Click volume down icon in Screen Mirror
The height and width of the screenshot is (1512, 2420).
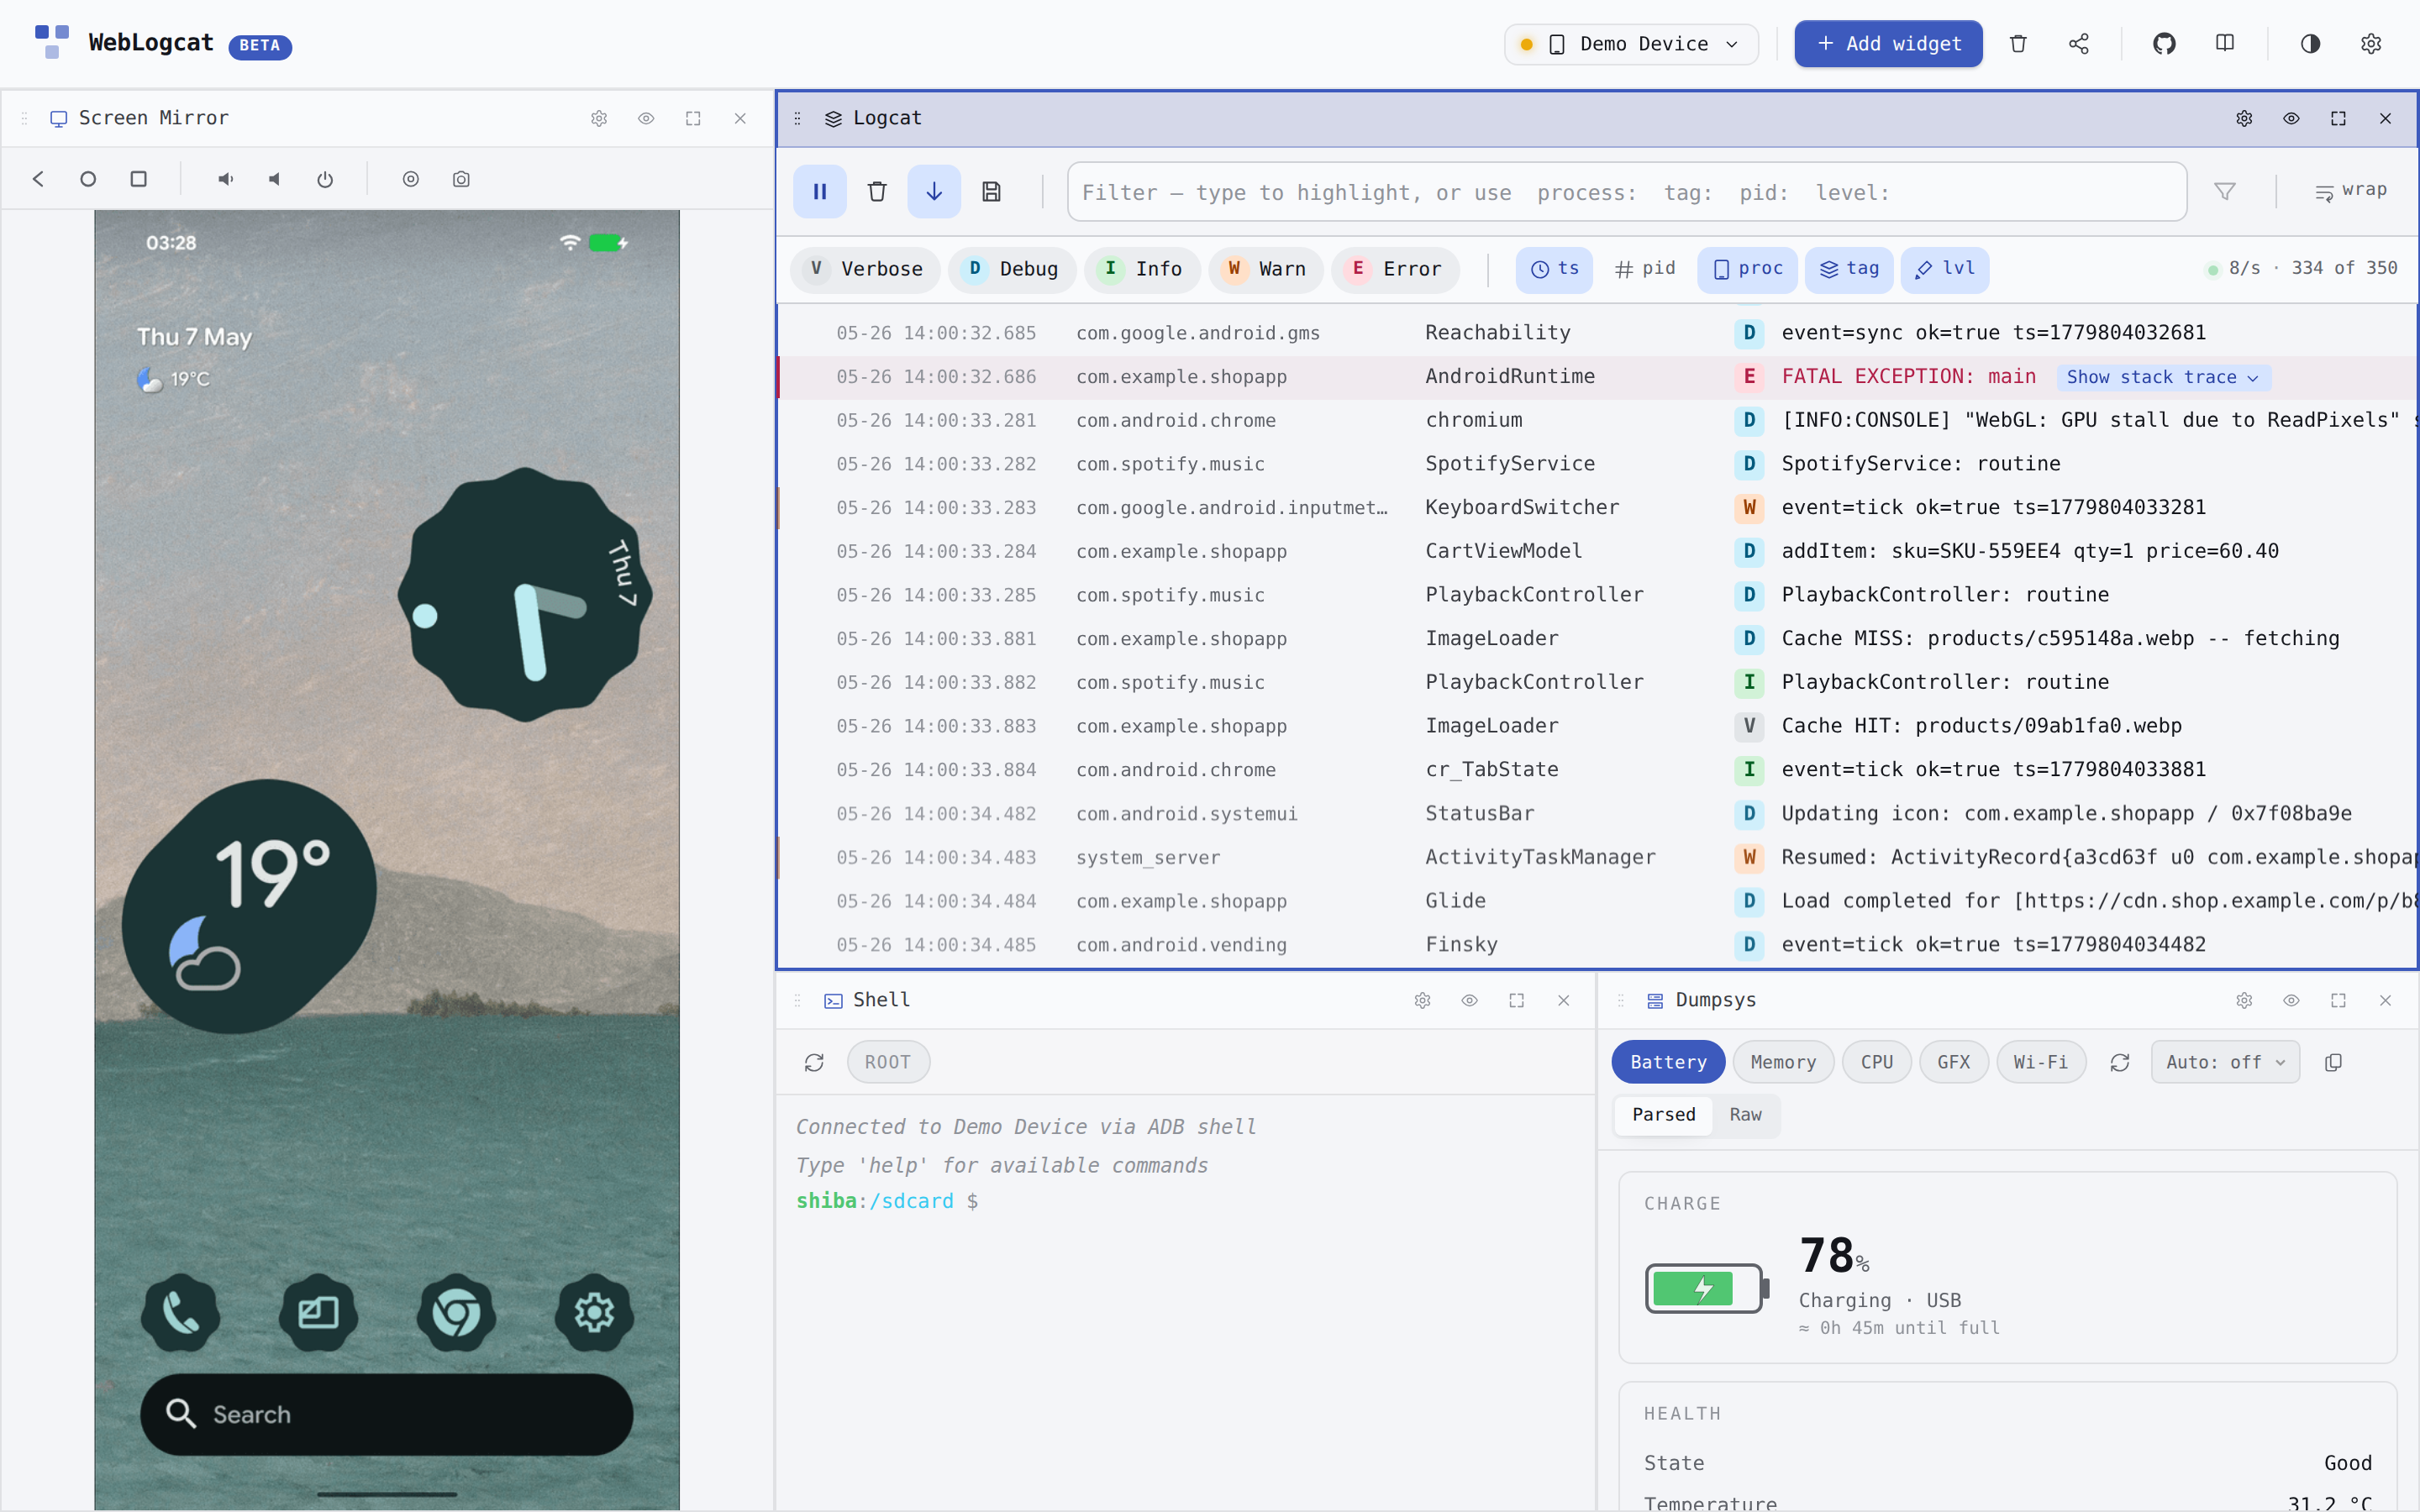(275, 179)
